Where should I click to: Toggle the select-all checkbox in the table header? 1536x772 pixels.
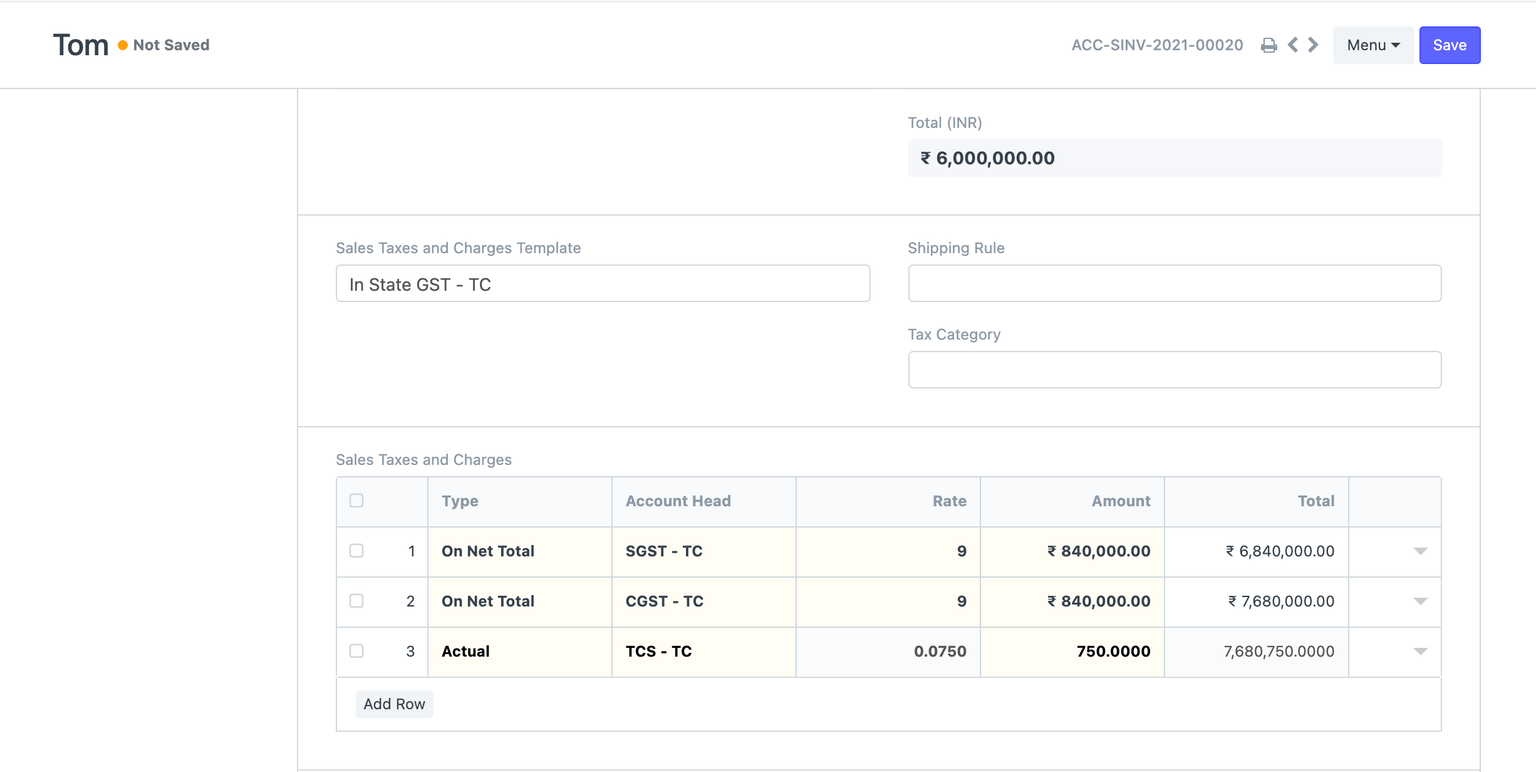[x=357, y=499]
